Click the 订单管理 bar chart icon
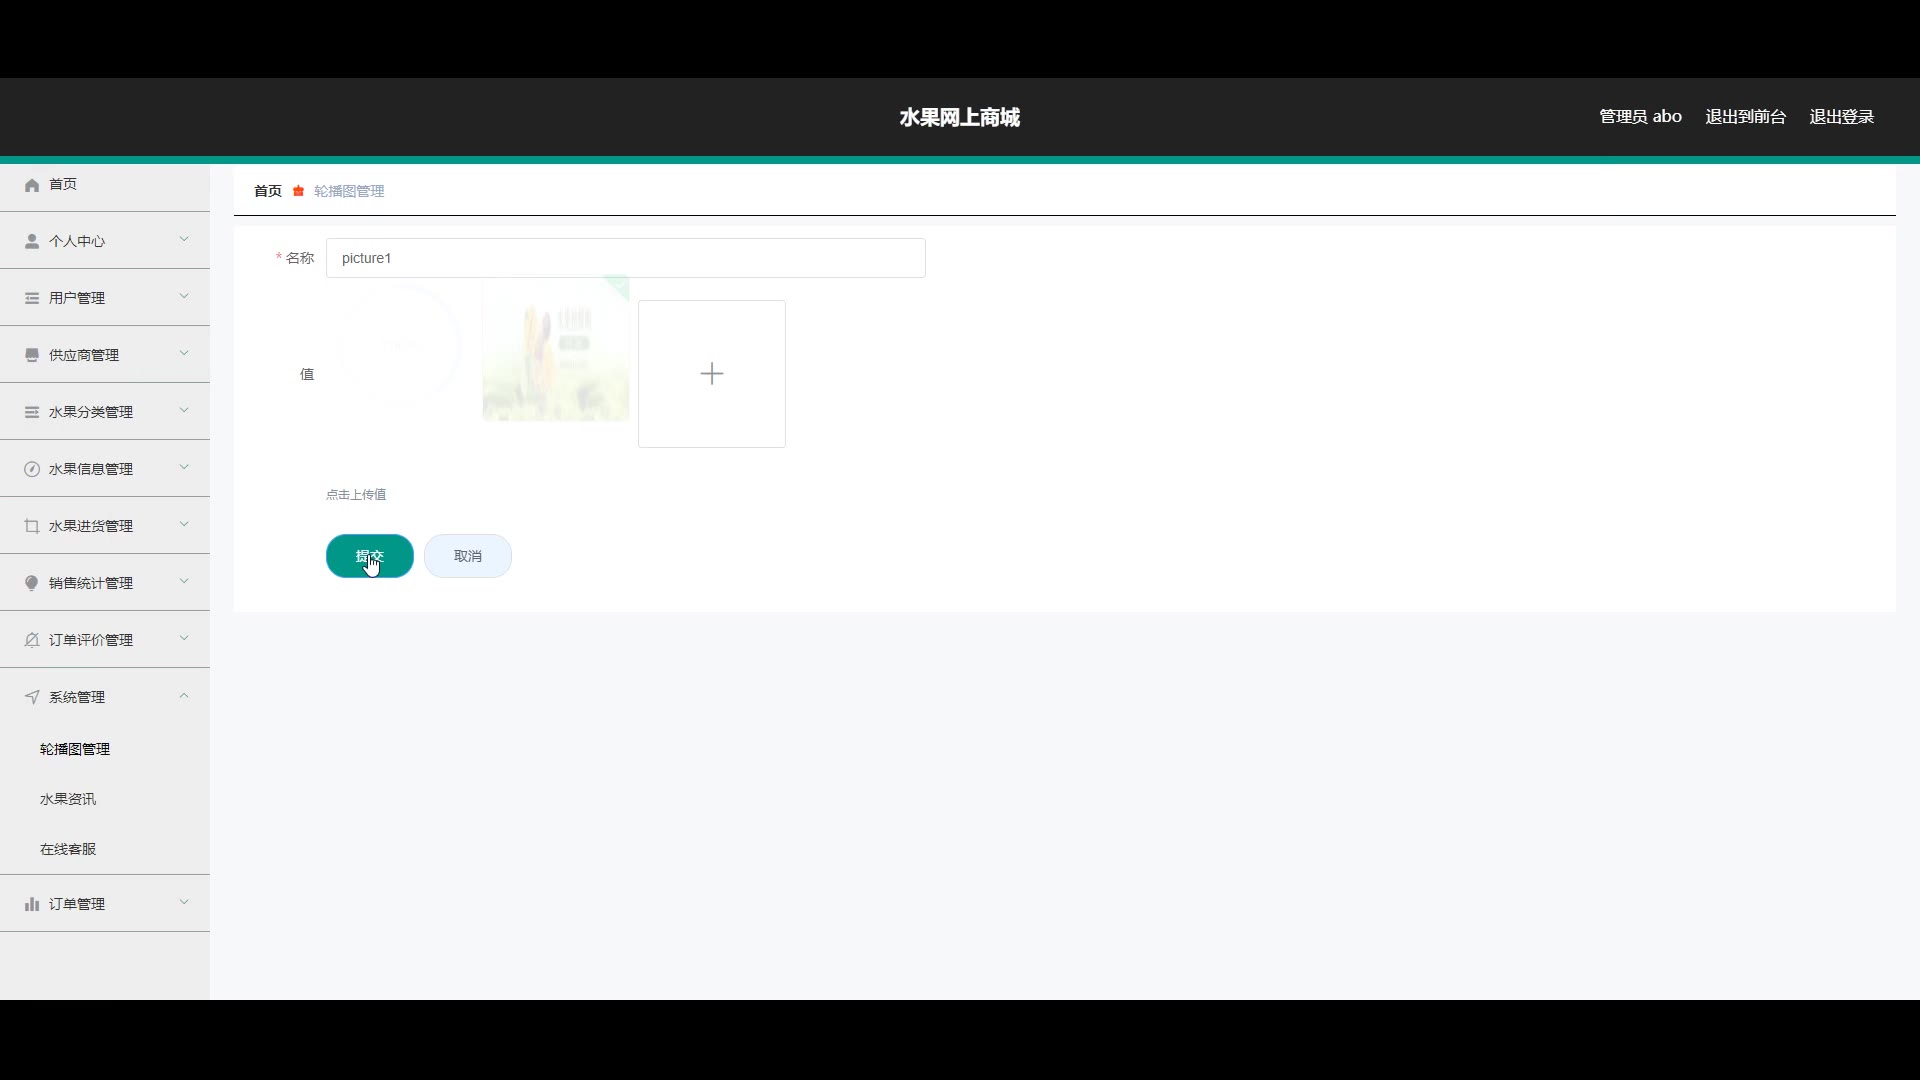The image size is (1920, 1080). [x=32, y=904]
